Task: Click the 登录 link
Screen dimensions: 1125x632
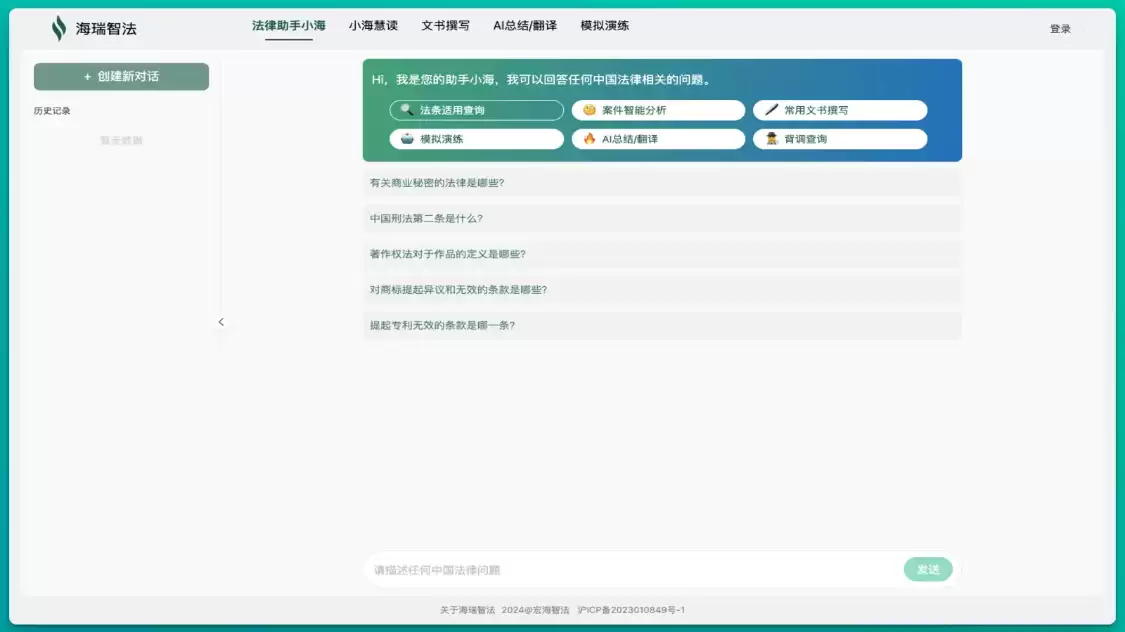Action: [1061, 29]
